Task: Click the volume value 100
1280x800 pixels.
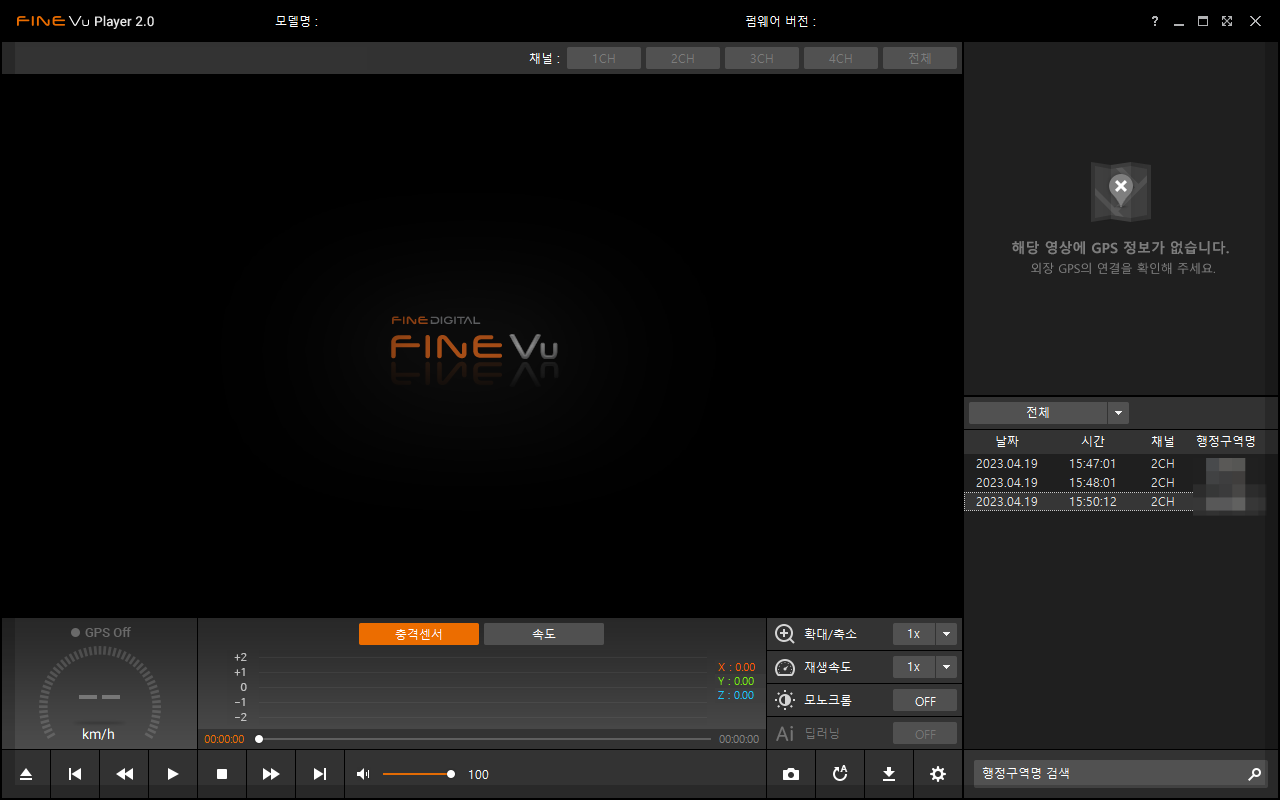Action: pos(479,775)
